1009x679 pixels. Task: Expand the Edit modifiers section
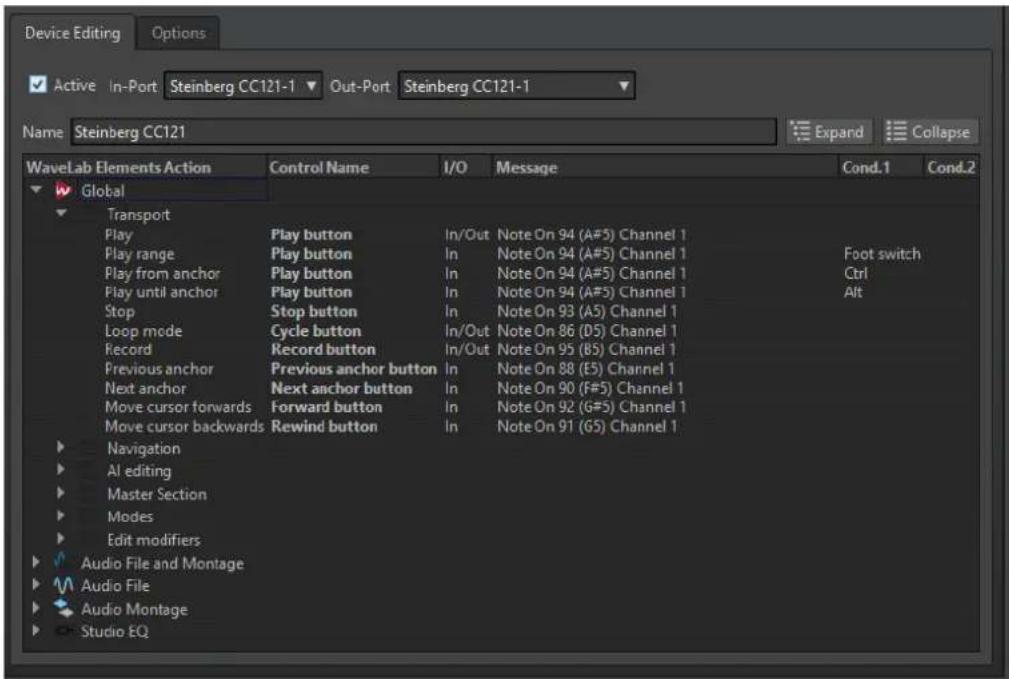60,538
